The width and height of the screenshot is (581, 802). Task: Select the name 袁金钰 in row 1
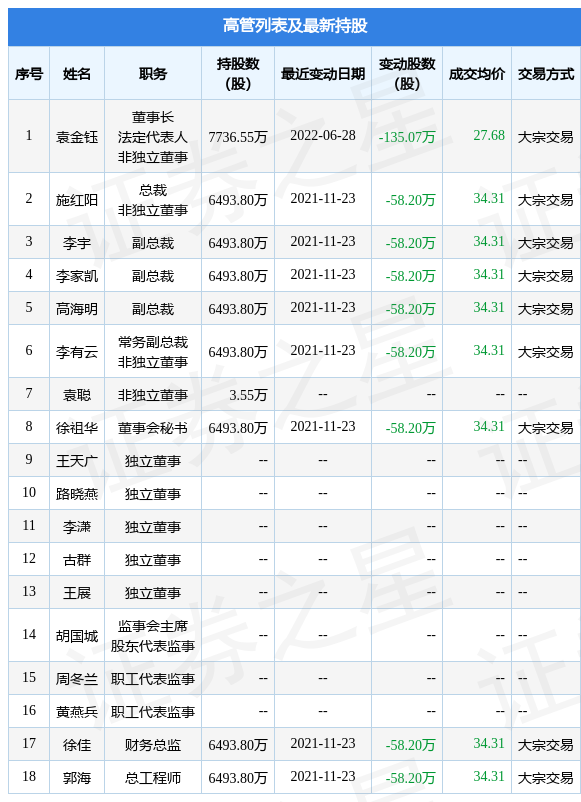(77, 137)
